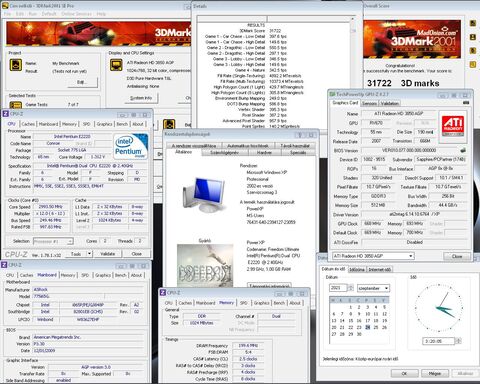Image resolution: width=480 pixels, height=384 pixels.
Task: Click the Validate button in CPU-Z
Action: [107, 254]
